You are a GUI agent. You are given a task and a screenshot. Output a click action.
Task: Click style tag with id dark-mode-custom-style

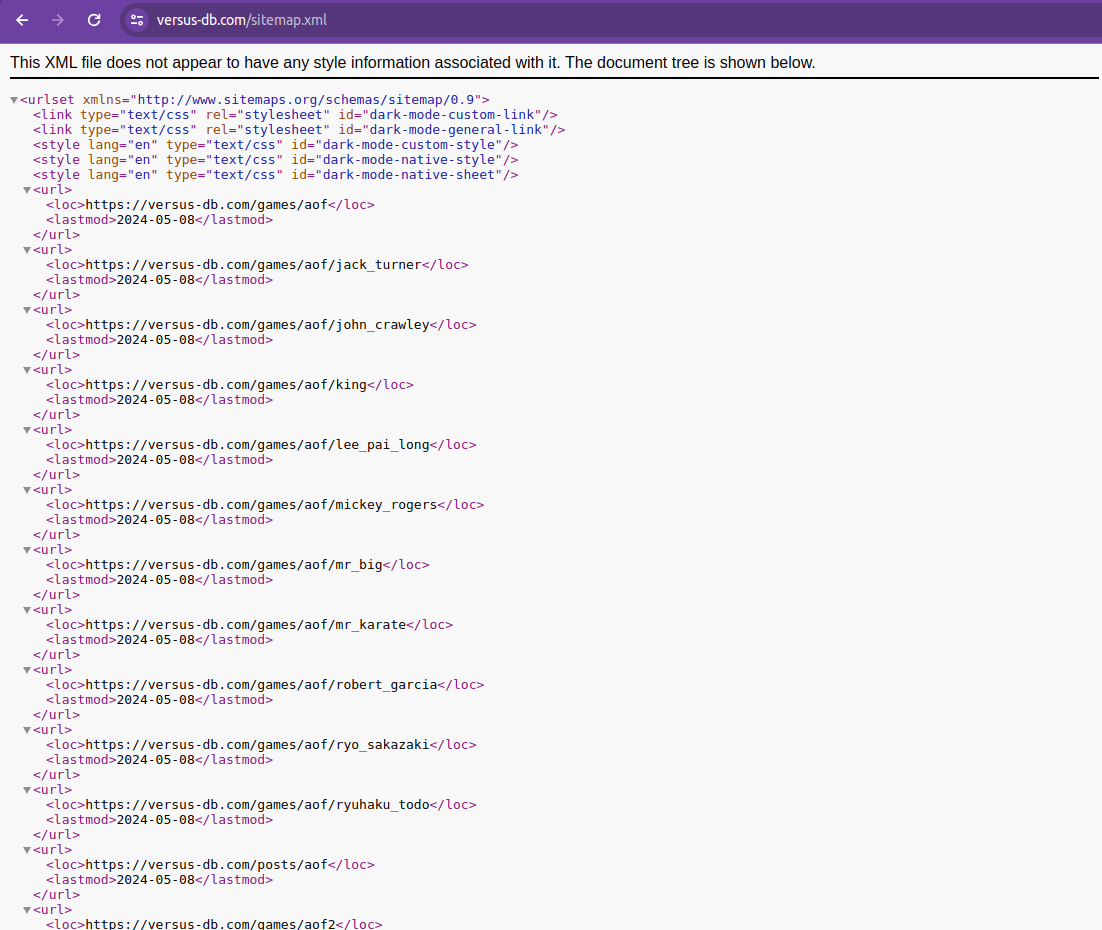click(276, 145)
